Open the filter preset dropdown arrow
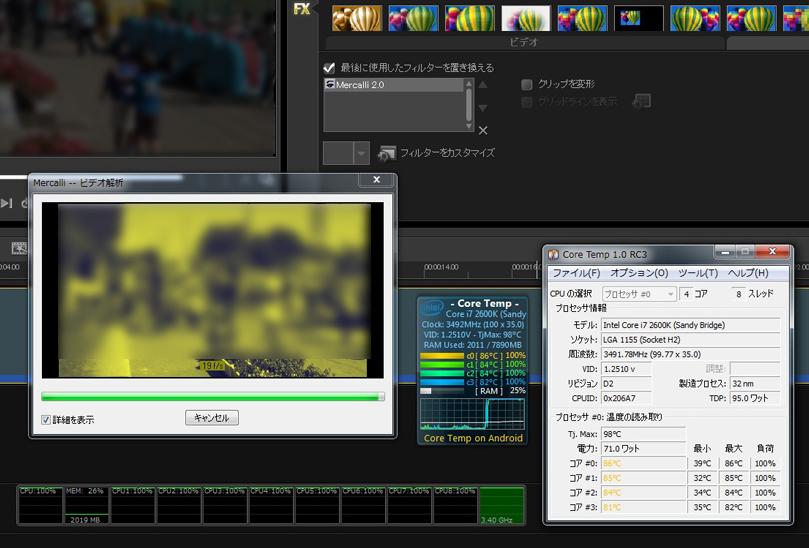The image size is (809, 548). 361,153
